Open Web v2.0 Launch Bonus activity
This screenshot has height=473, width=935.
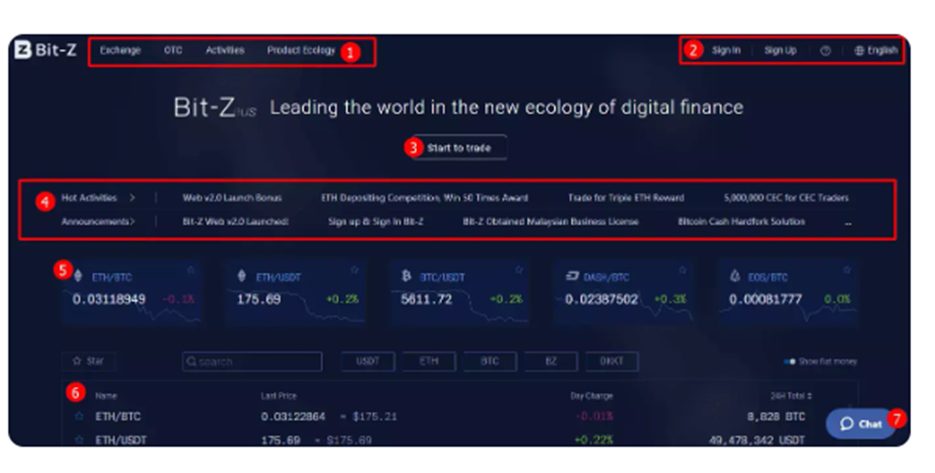(232, 197)
